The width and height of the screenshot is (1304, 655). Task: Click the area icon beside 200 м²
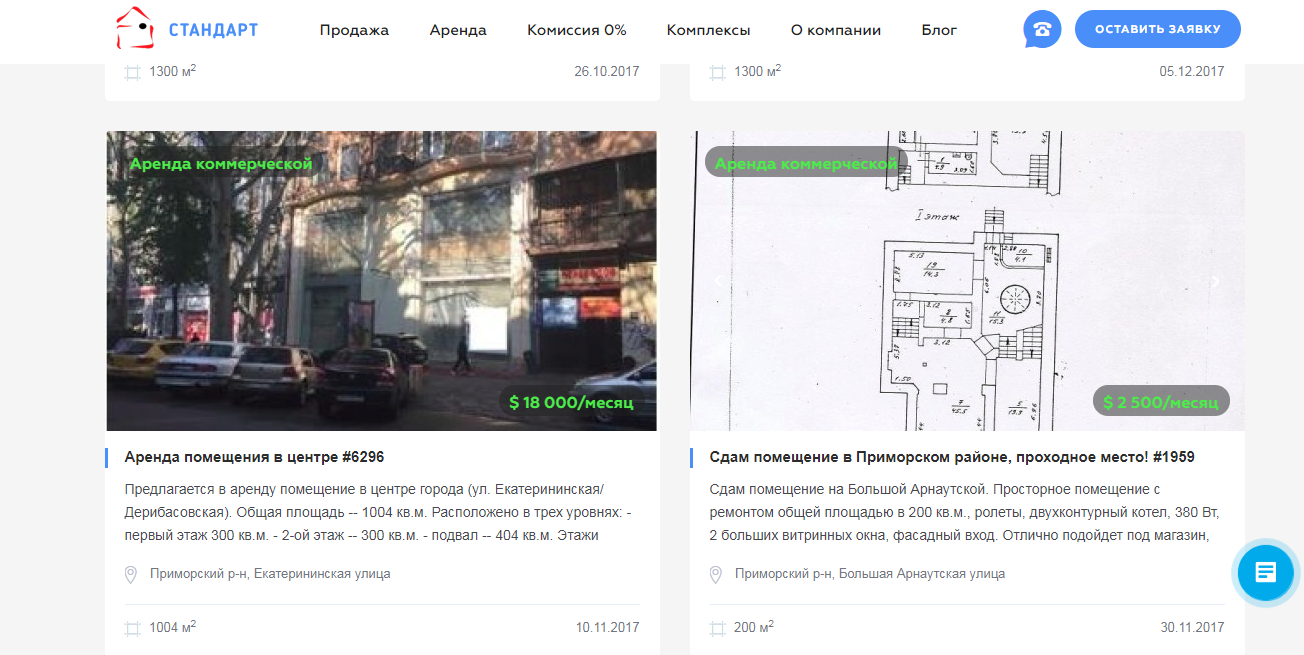(x=717, y=628)
